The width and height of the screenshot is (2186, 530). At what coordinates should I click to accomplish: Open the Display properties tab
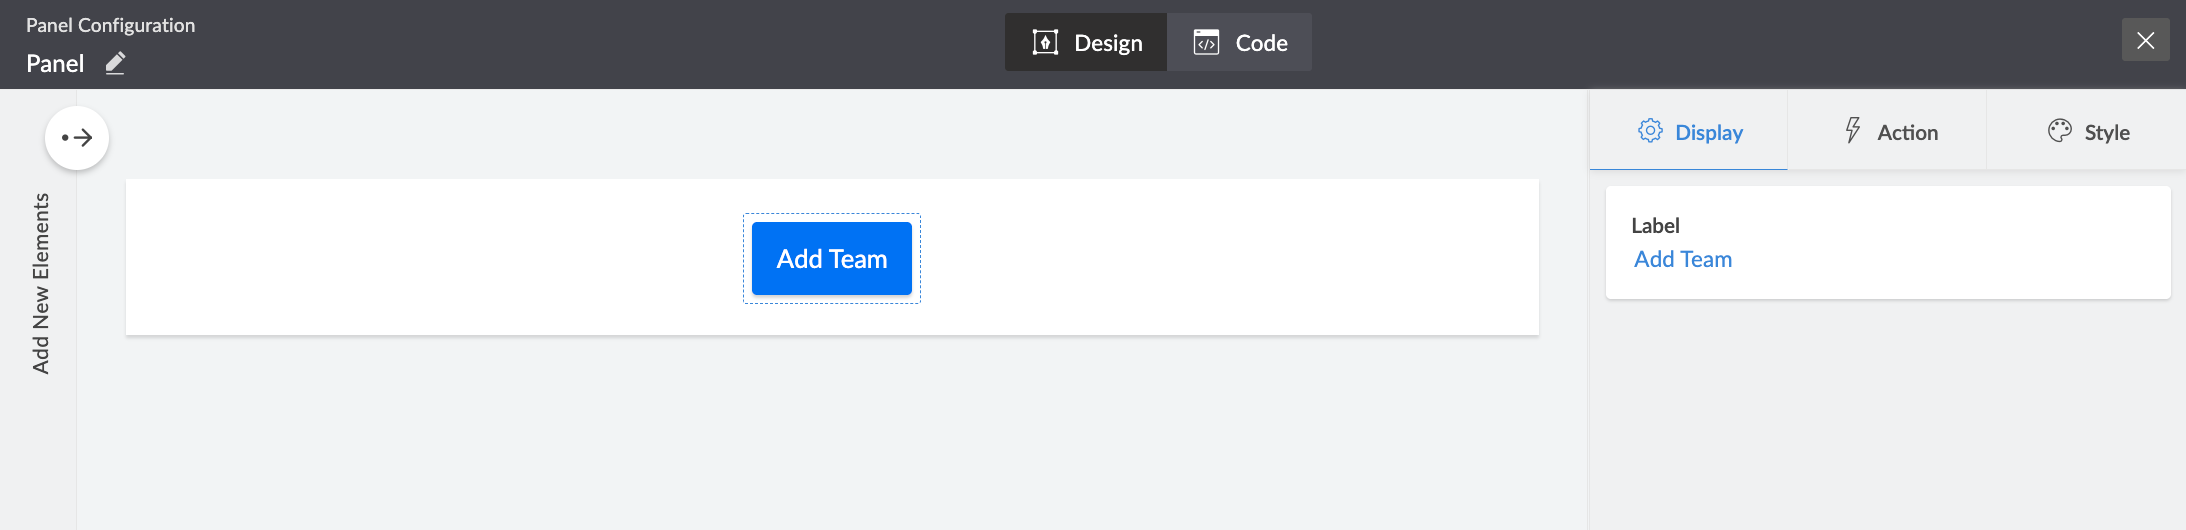1689,132
